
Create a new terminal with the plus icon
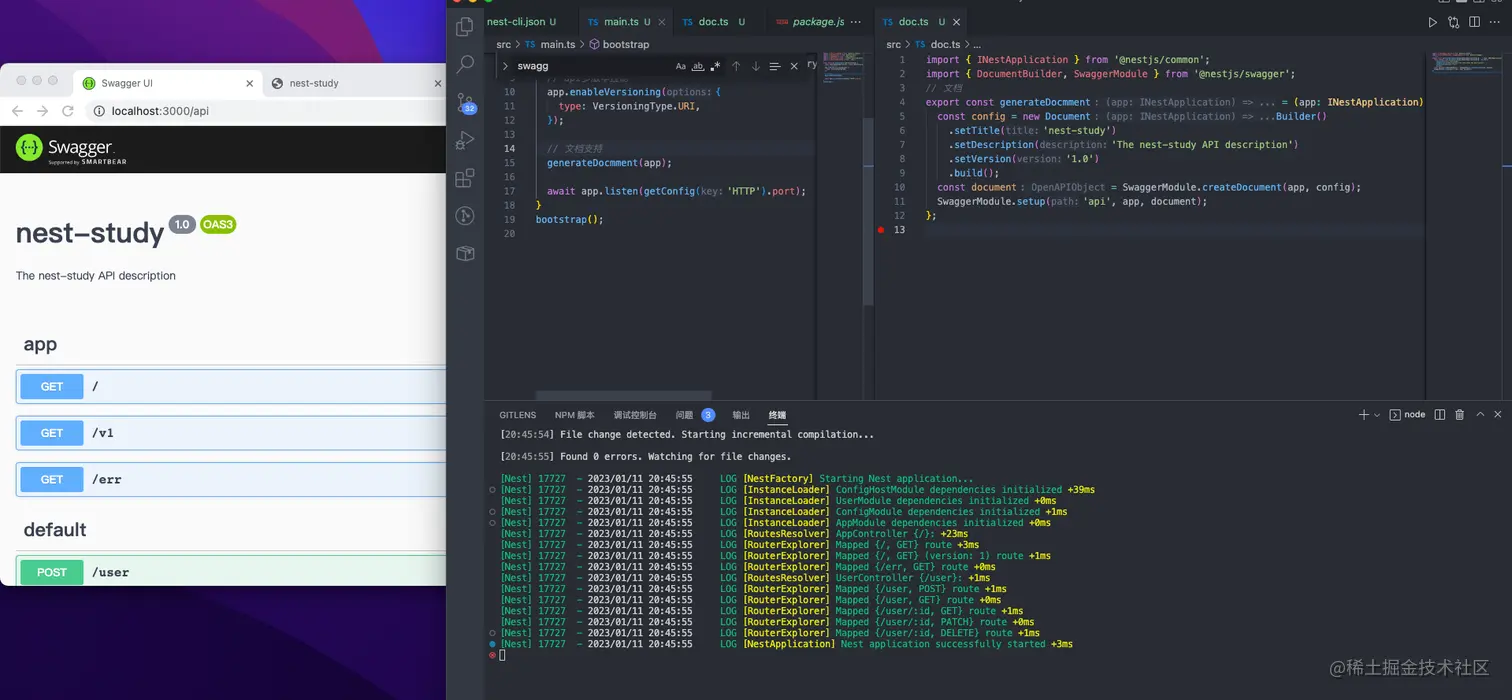1363,414
